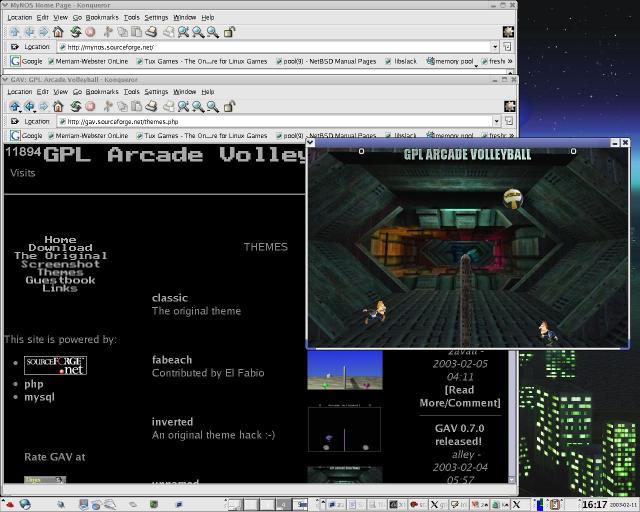This screenshot has width=640, height=512.
Task: Click the Home icon in the MyNOS Konqueror toolbar
Action: point(58,32)
